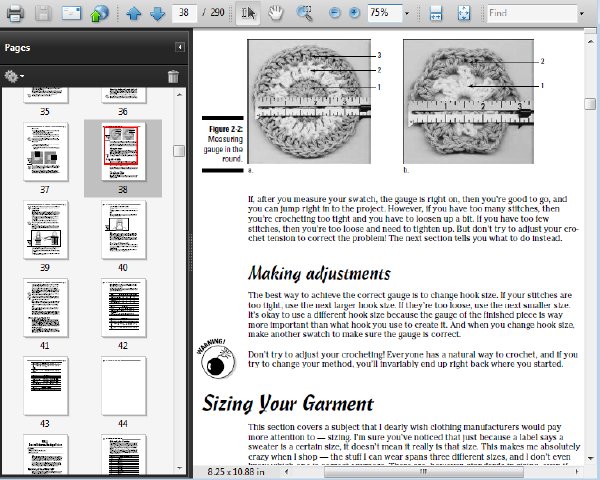The width and height of the screenshot is (600, 480).
Task: Click inside the Find search box
Action: tap(532, 13)
